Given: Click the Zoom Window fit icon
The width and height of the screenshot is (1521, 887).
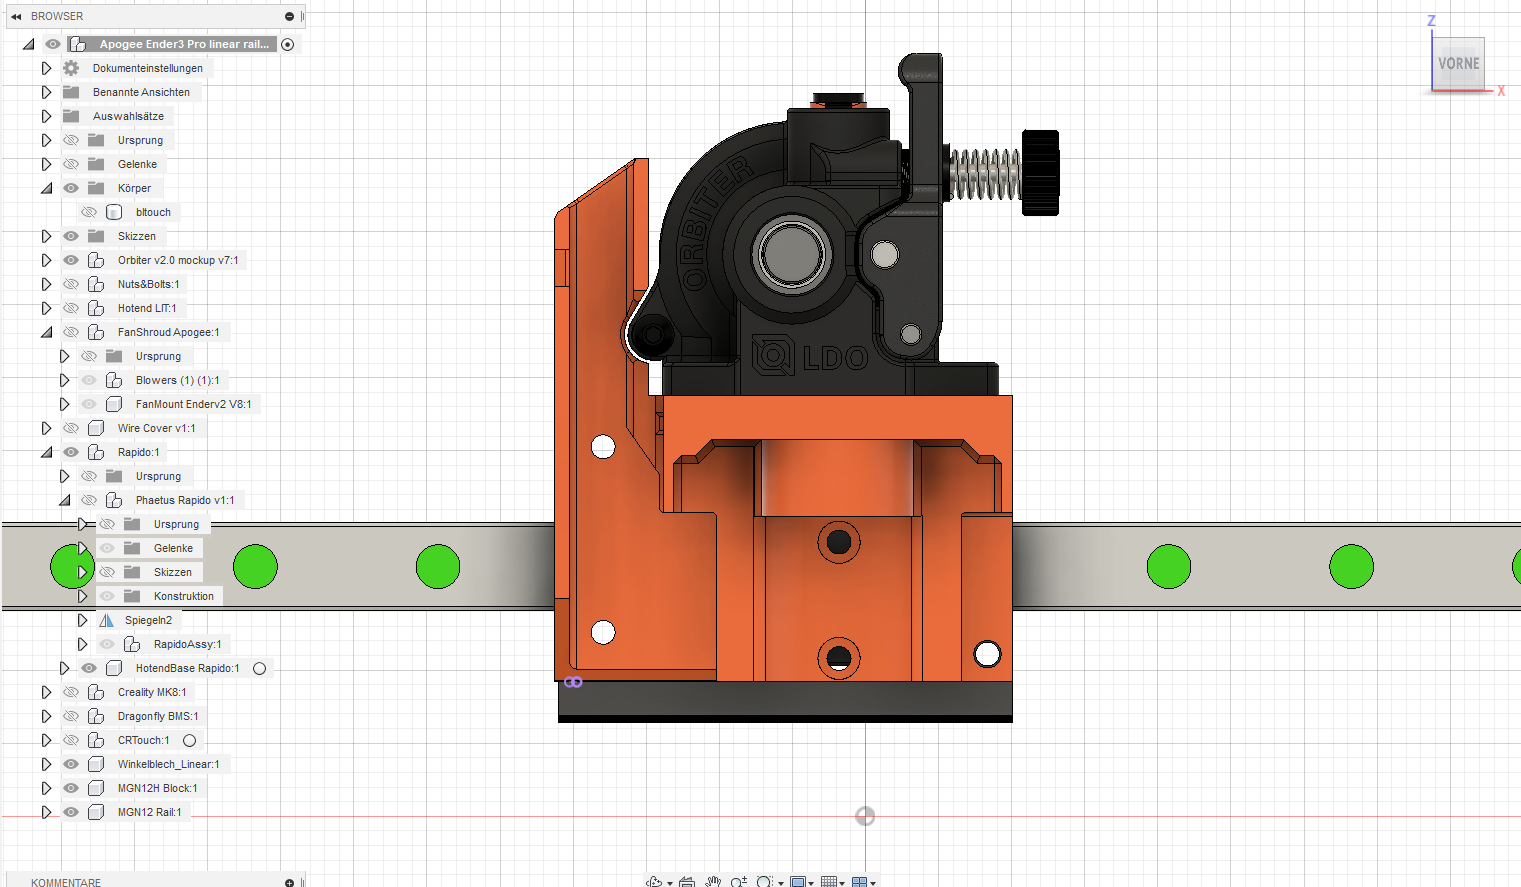Looking at the screenshot, I should [x=764, y=882].
